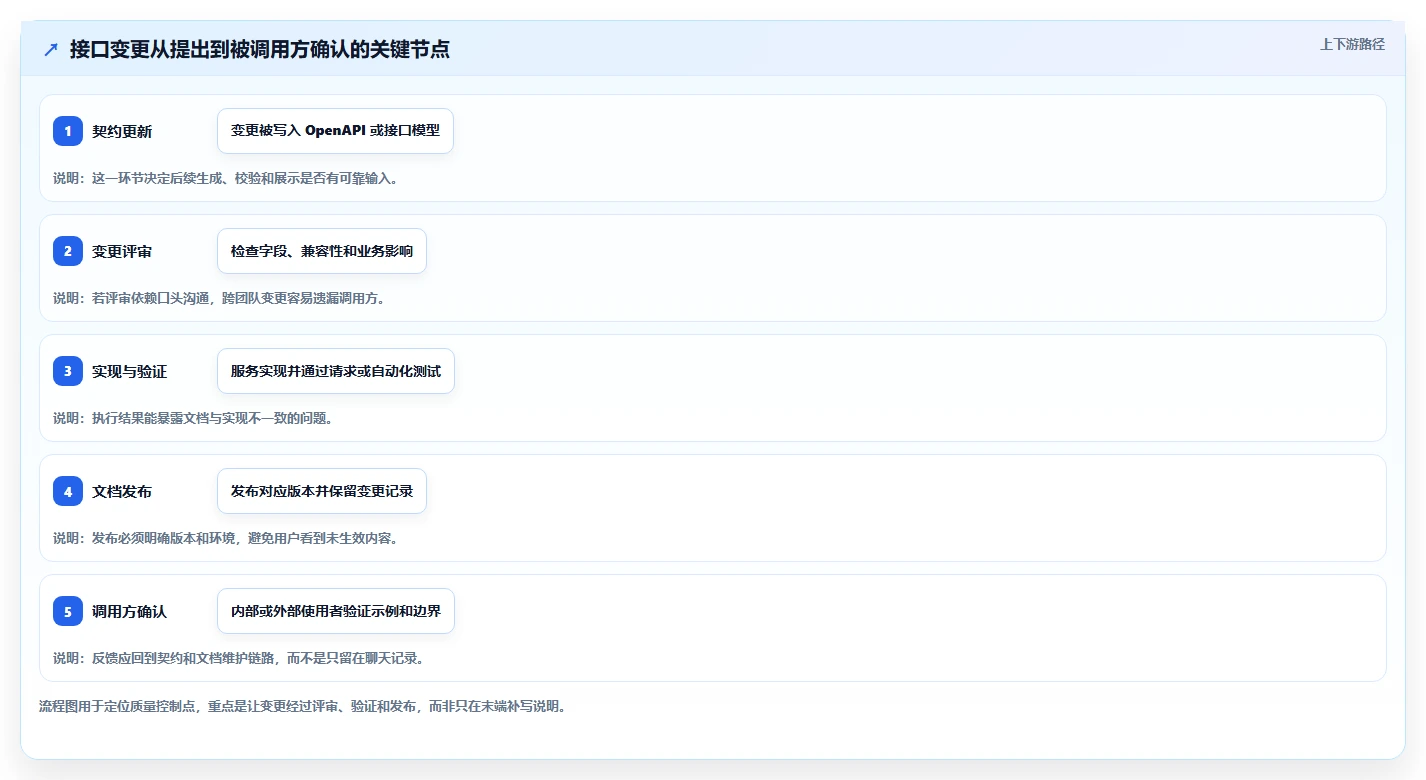This screenshot has height=780, width=1426.
Task: Click the step 1 number badge
Action: (x=68, y=131)
